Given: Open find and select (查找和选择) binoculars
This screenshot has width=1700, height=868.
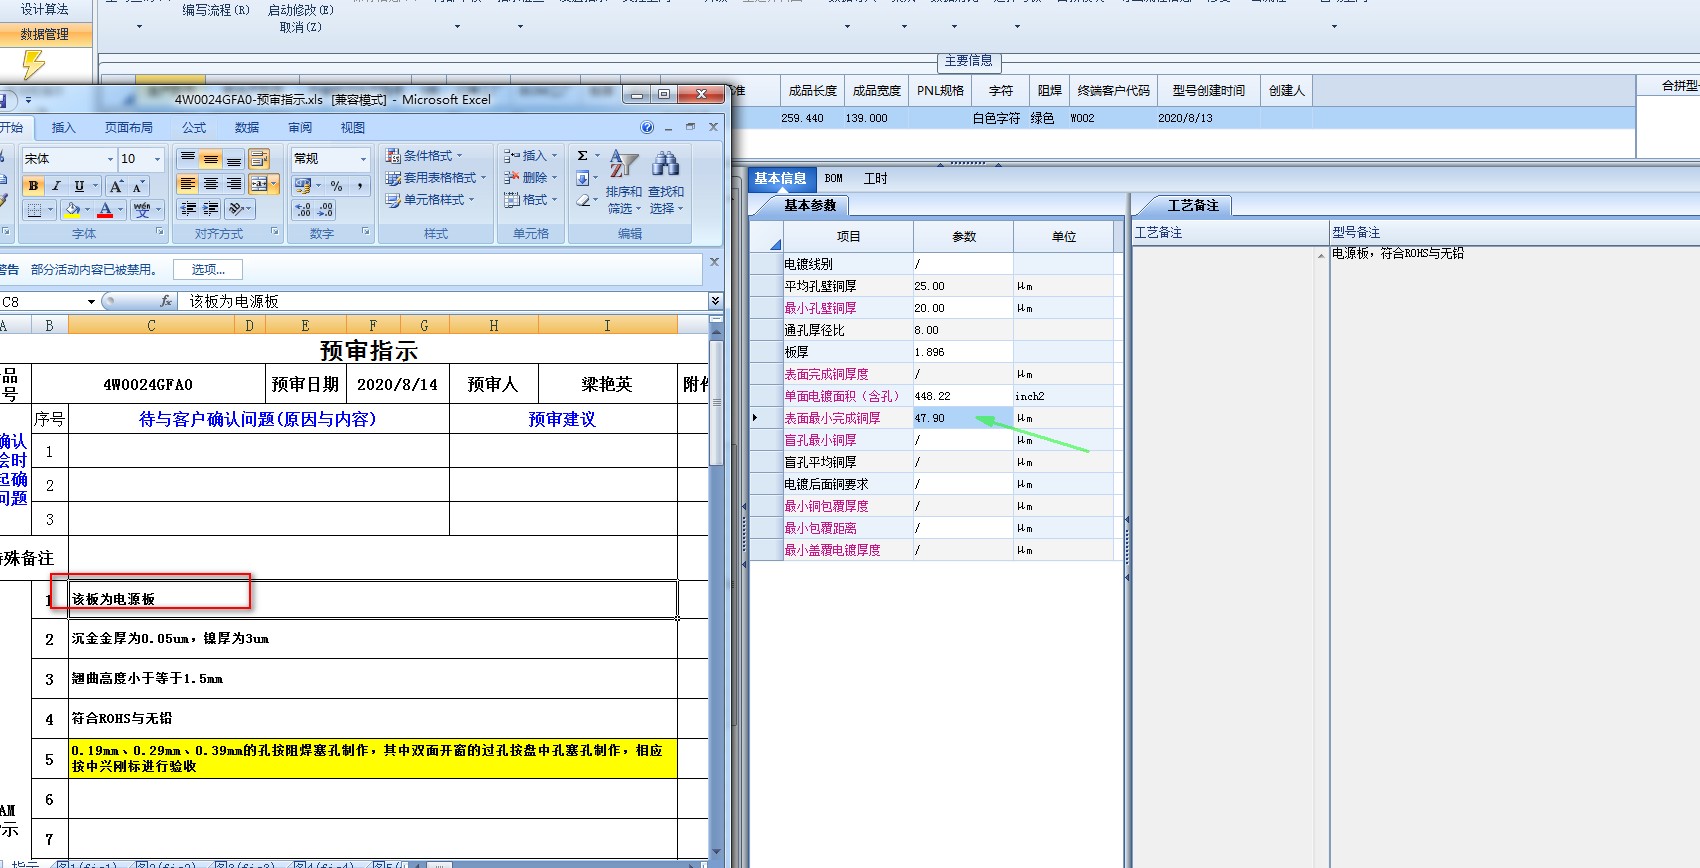Looking at the screenshot, I should click(x=666, y=182).
